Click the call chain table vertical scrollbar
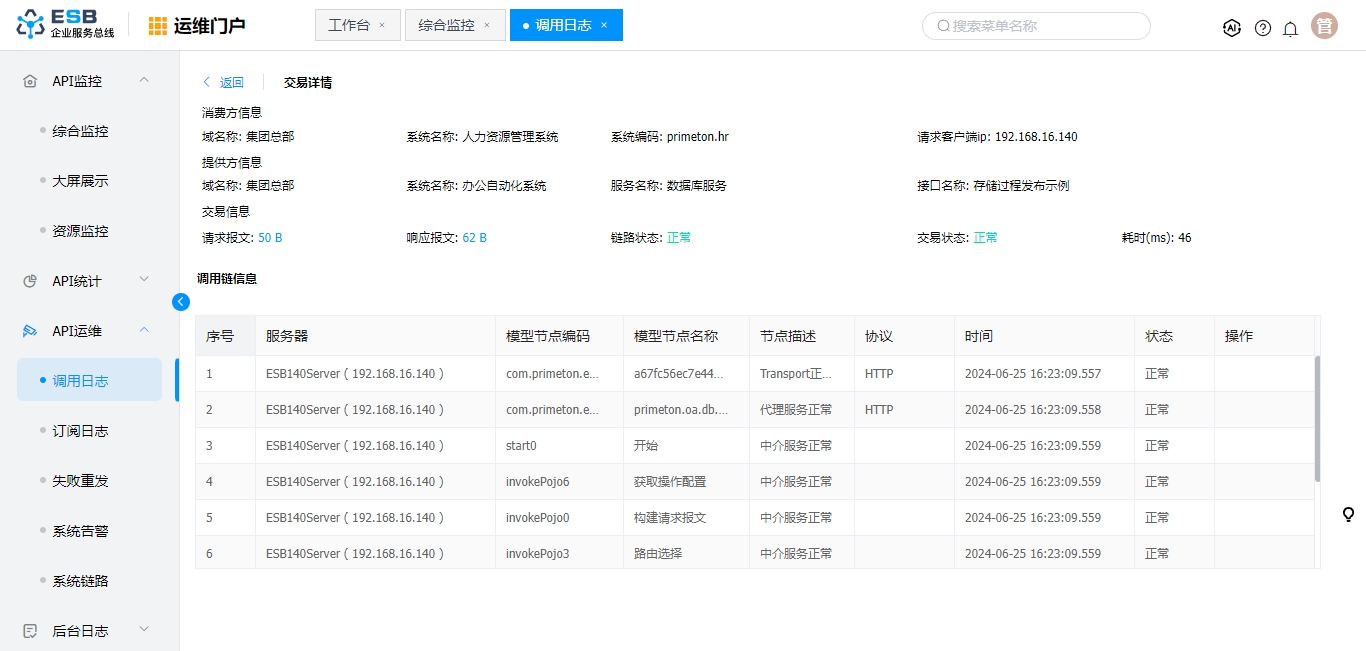Image resolution: width=1366 pixels, height=651 pixels. coord(1316,418)
